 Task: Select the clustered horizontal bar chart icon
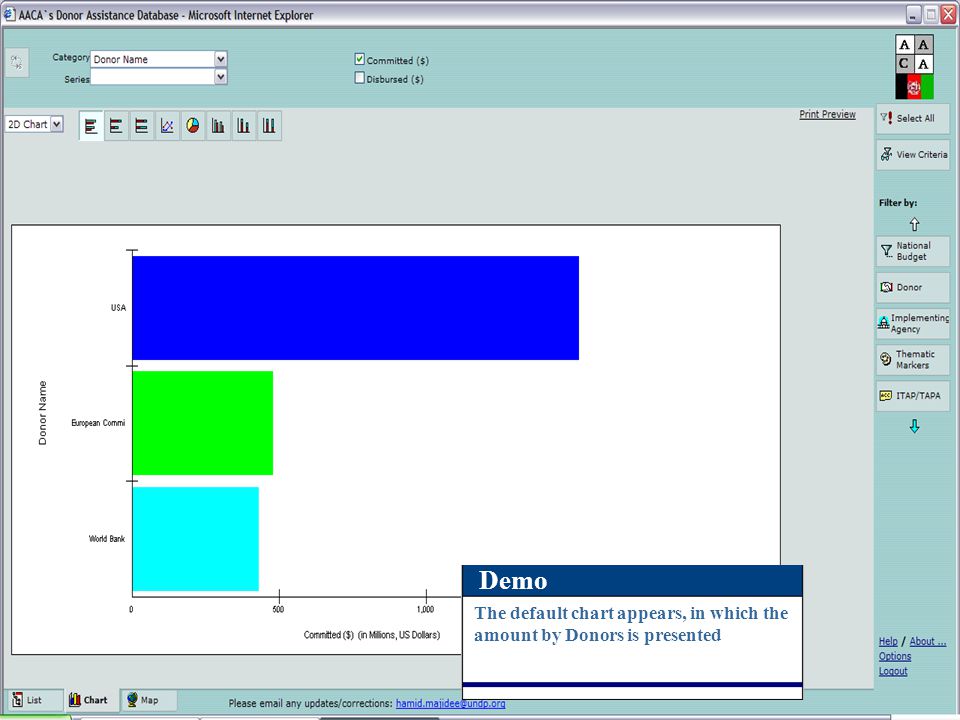(91, 126)
